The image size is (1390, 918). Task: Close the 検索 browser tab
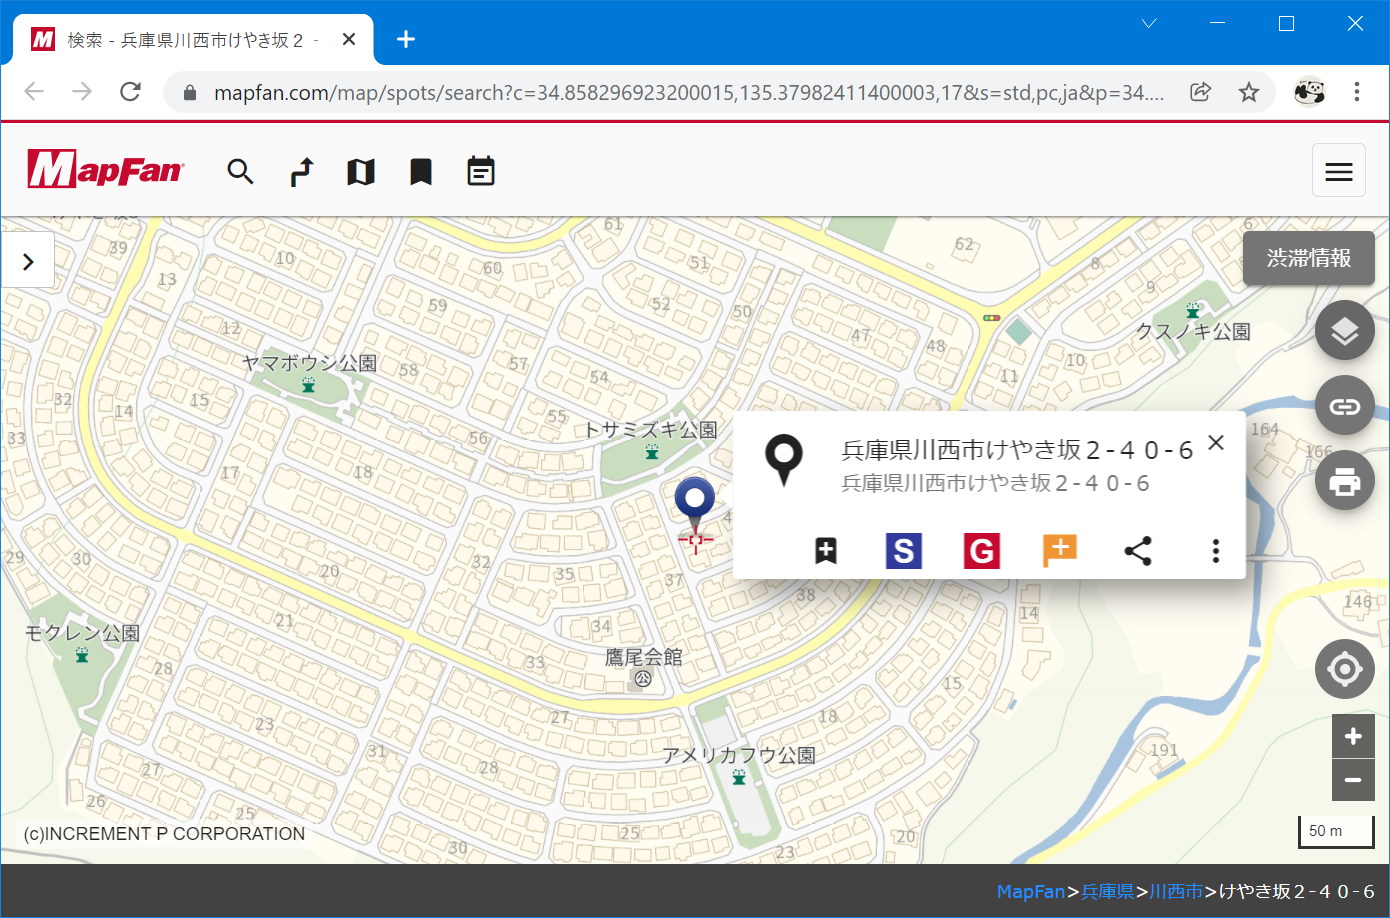[349, 39]
